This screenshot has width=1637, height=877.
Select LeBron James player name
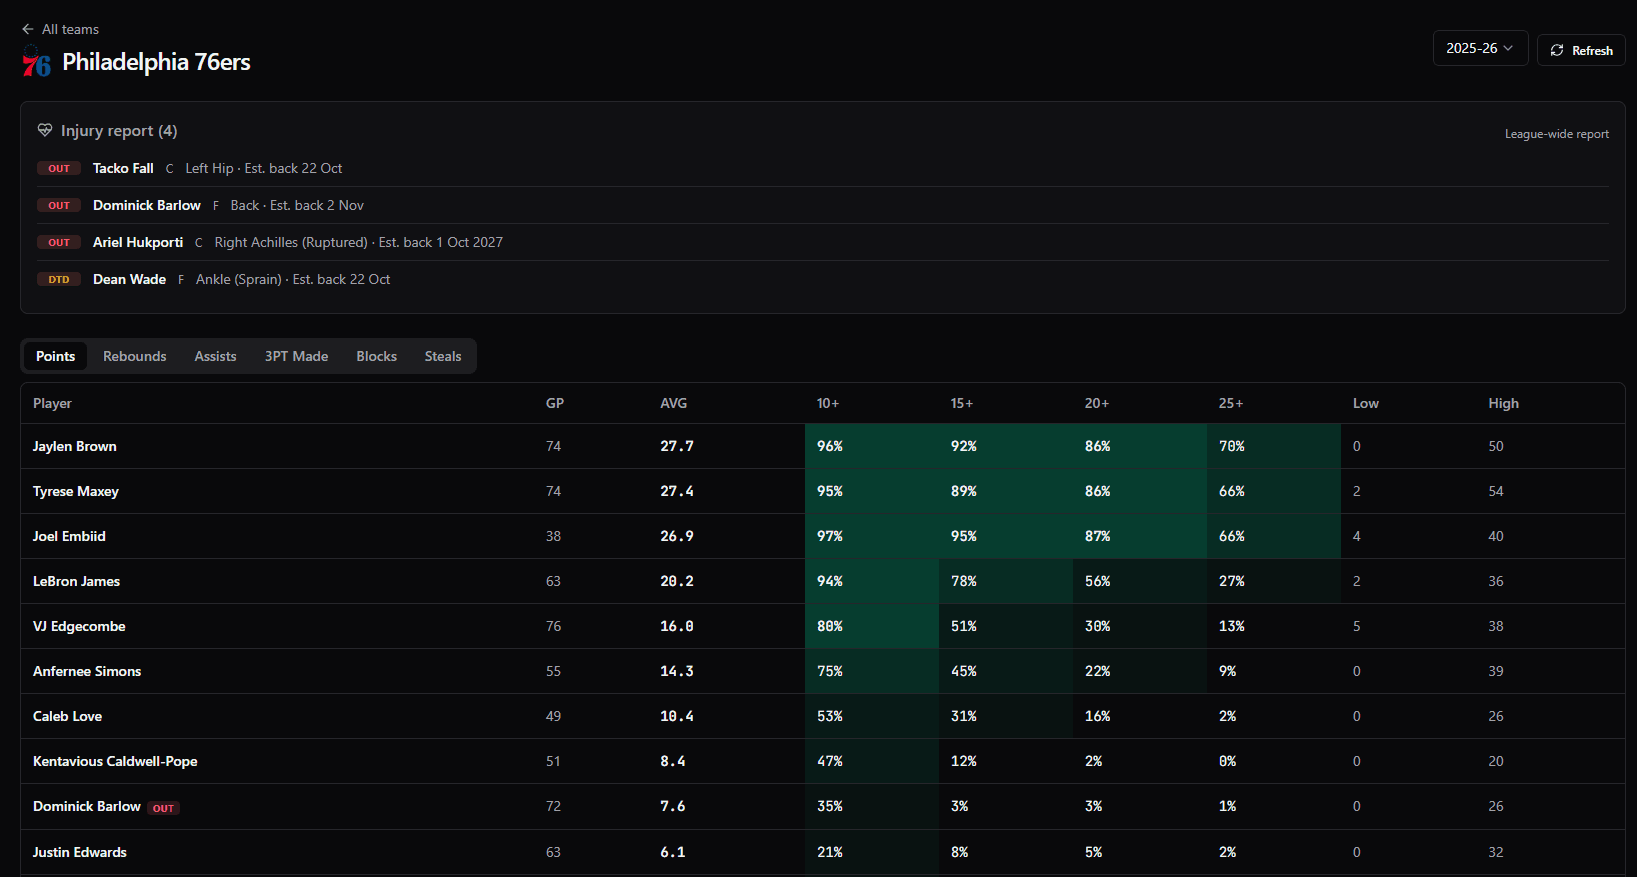(x=76, y=581)
